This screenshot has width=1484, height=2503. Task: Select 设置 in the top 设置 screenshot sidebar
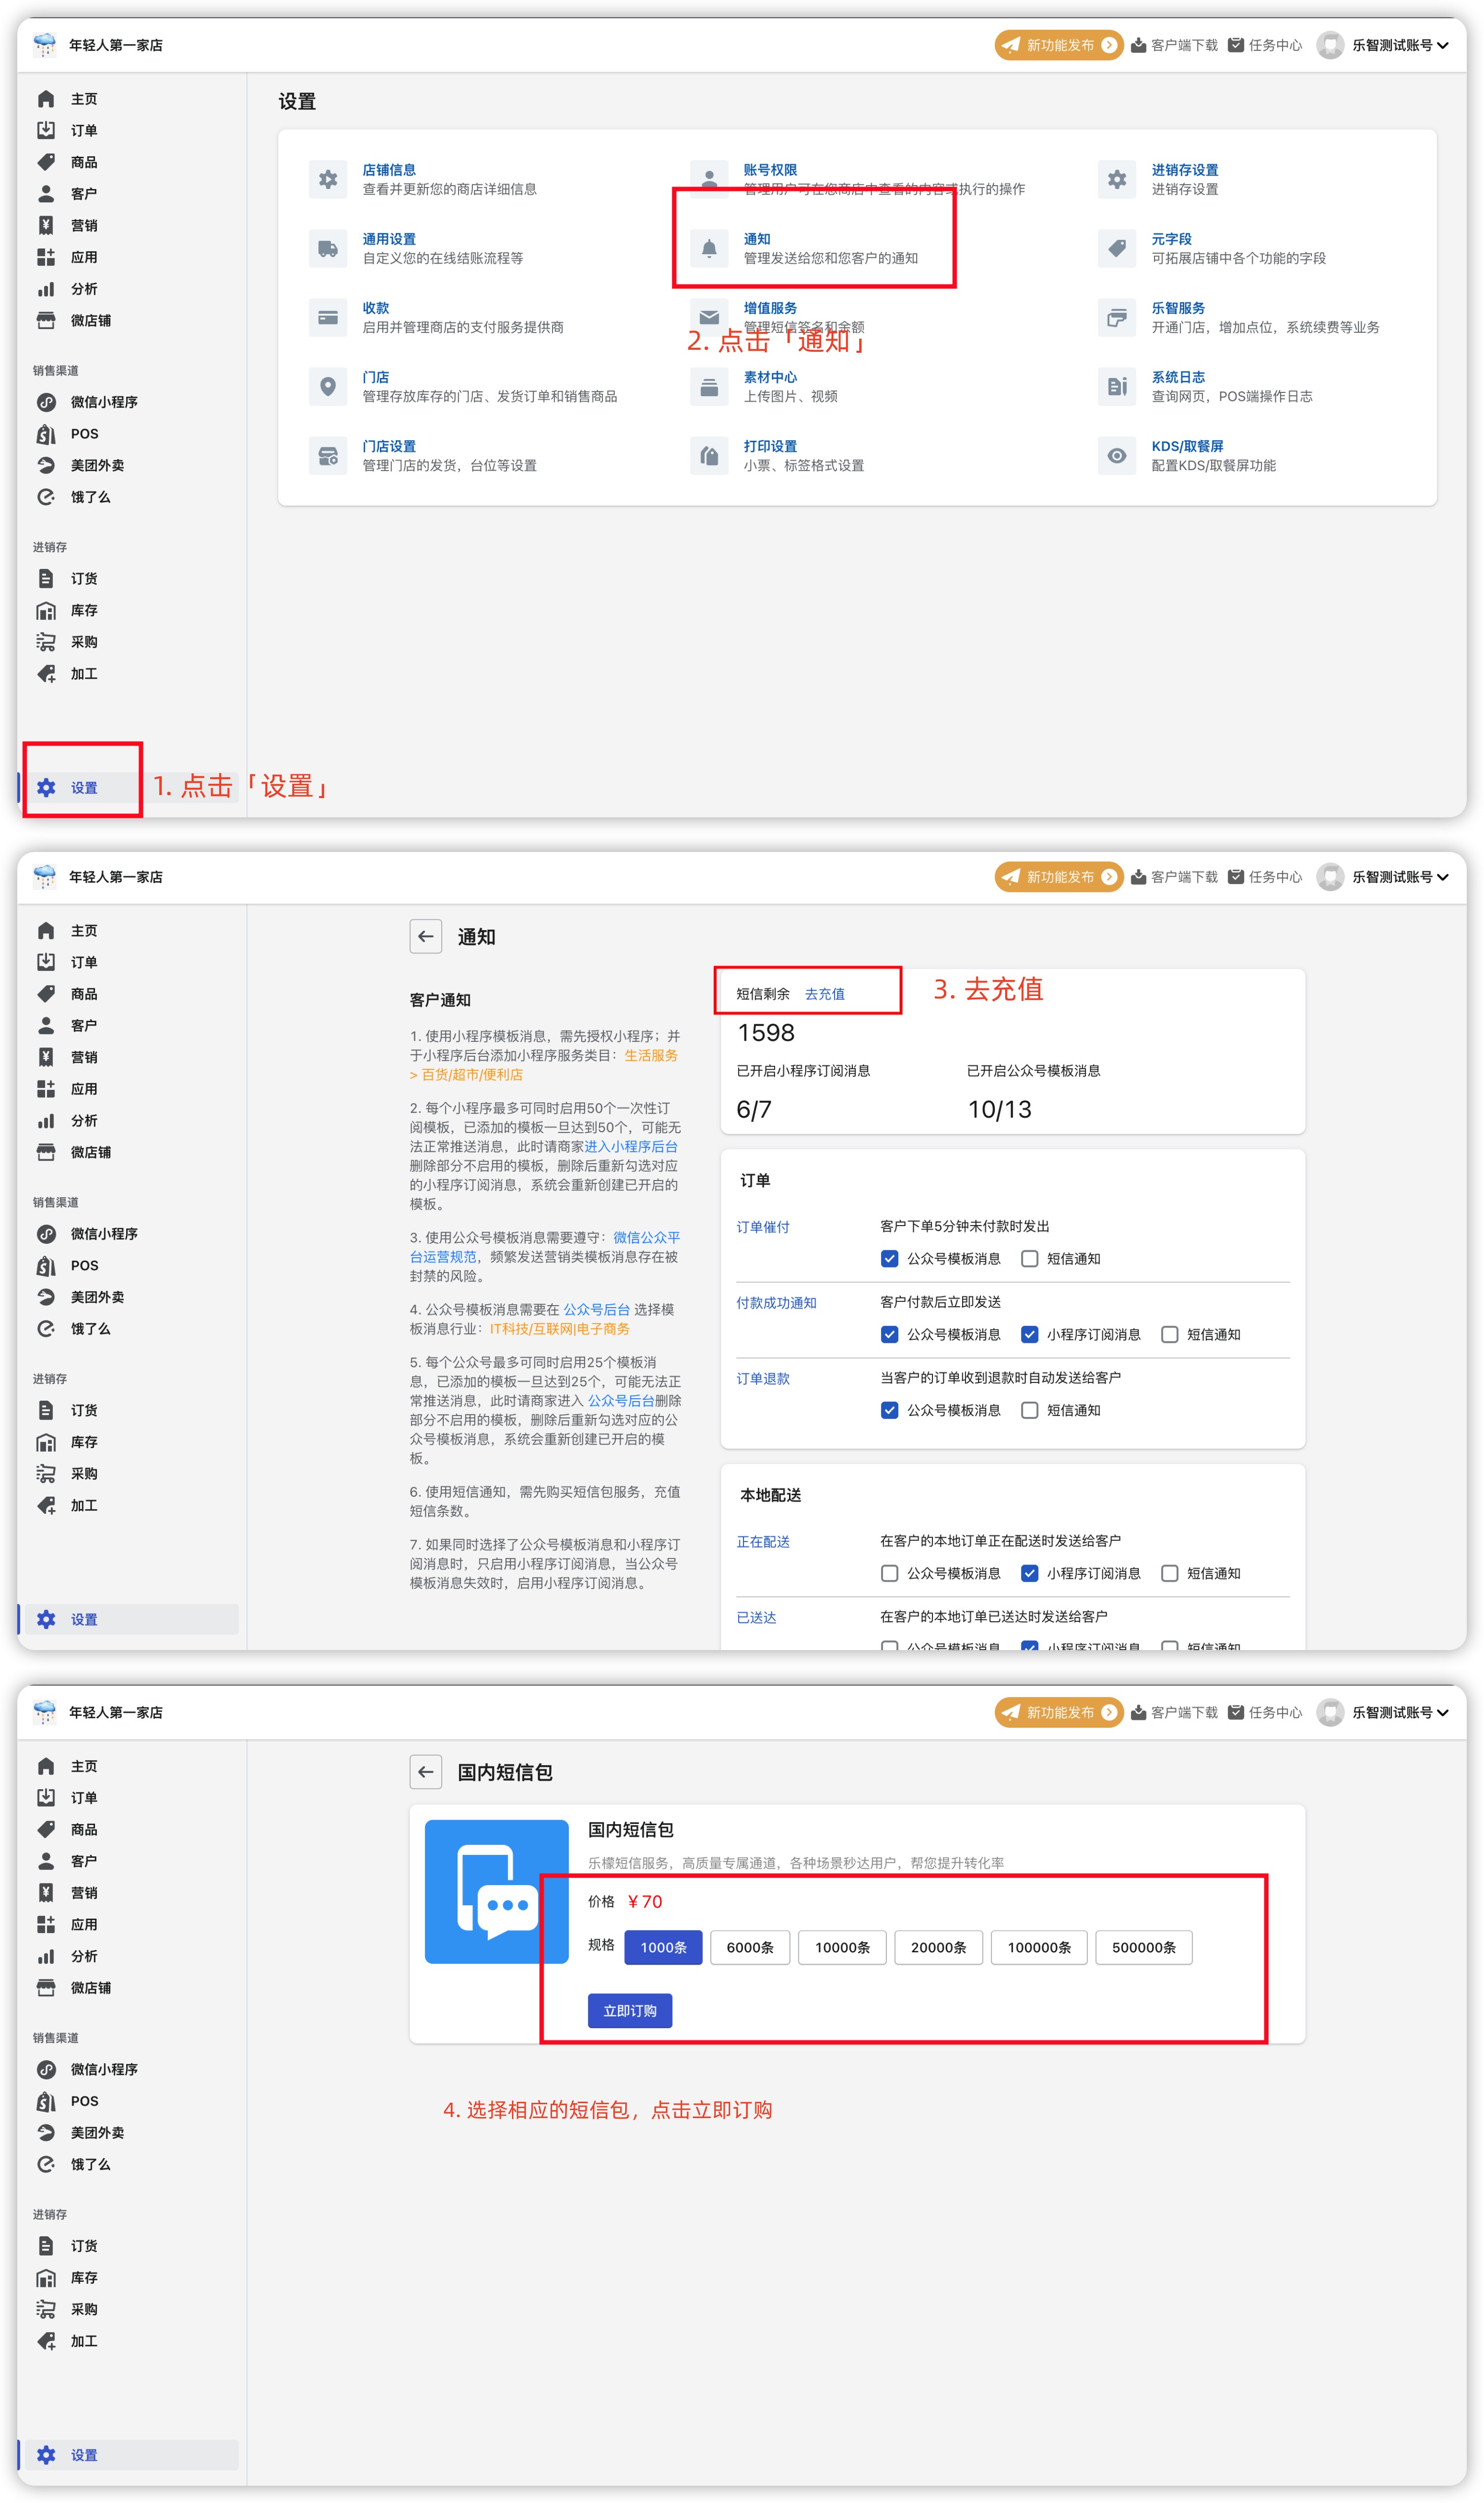click(x=132, y=787)
